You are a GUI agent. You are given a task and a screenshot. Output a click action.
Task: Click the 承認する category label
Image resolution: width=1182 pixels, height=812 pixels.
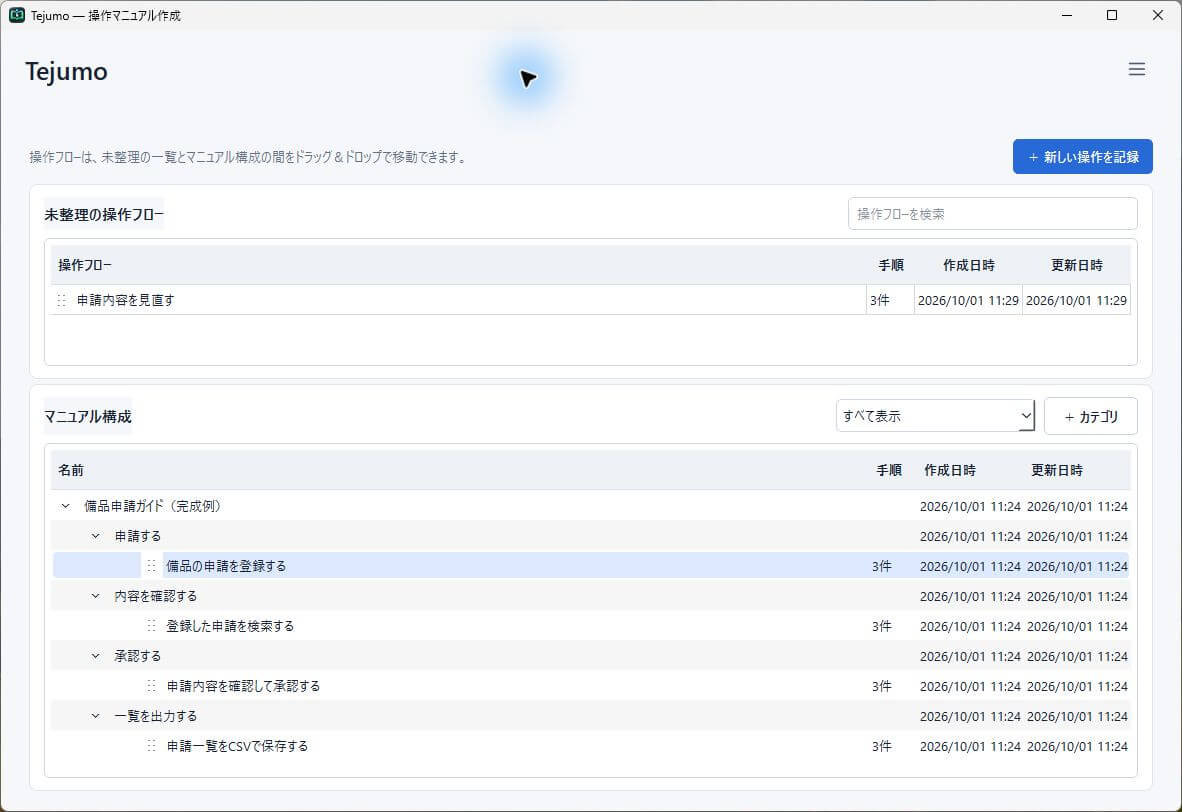point(137,656)
